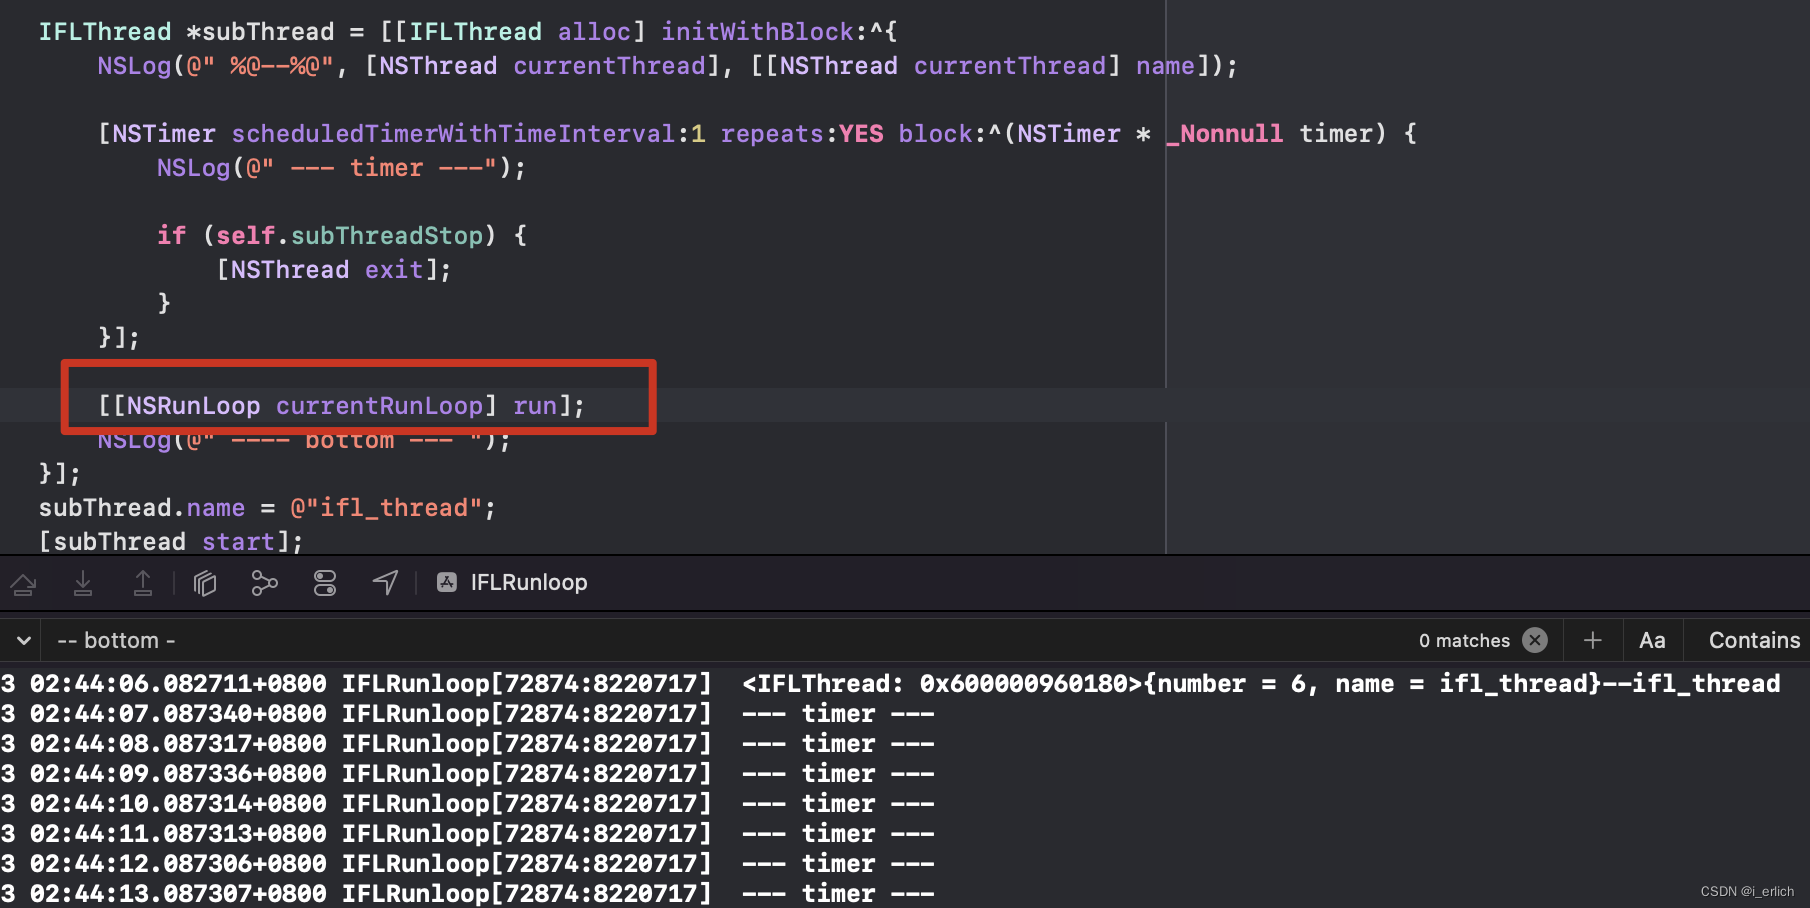Toggle the Aa case-sensitive matching option
1810x908 pixels.
(1652, 640)
